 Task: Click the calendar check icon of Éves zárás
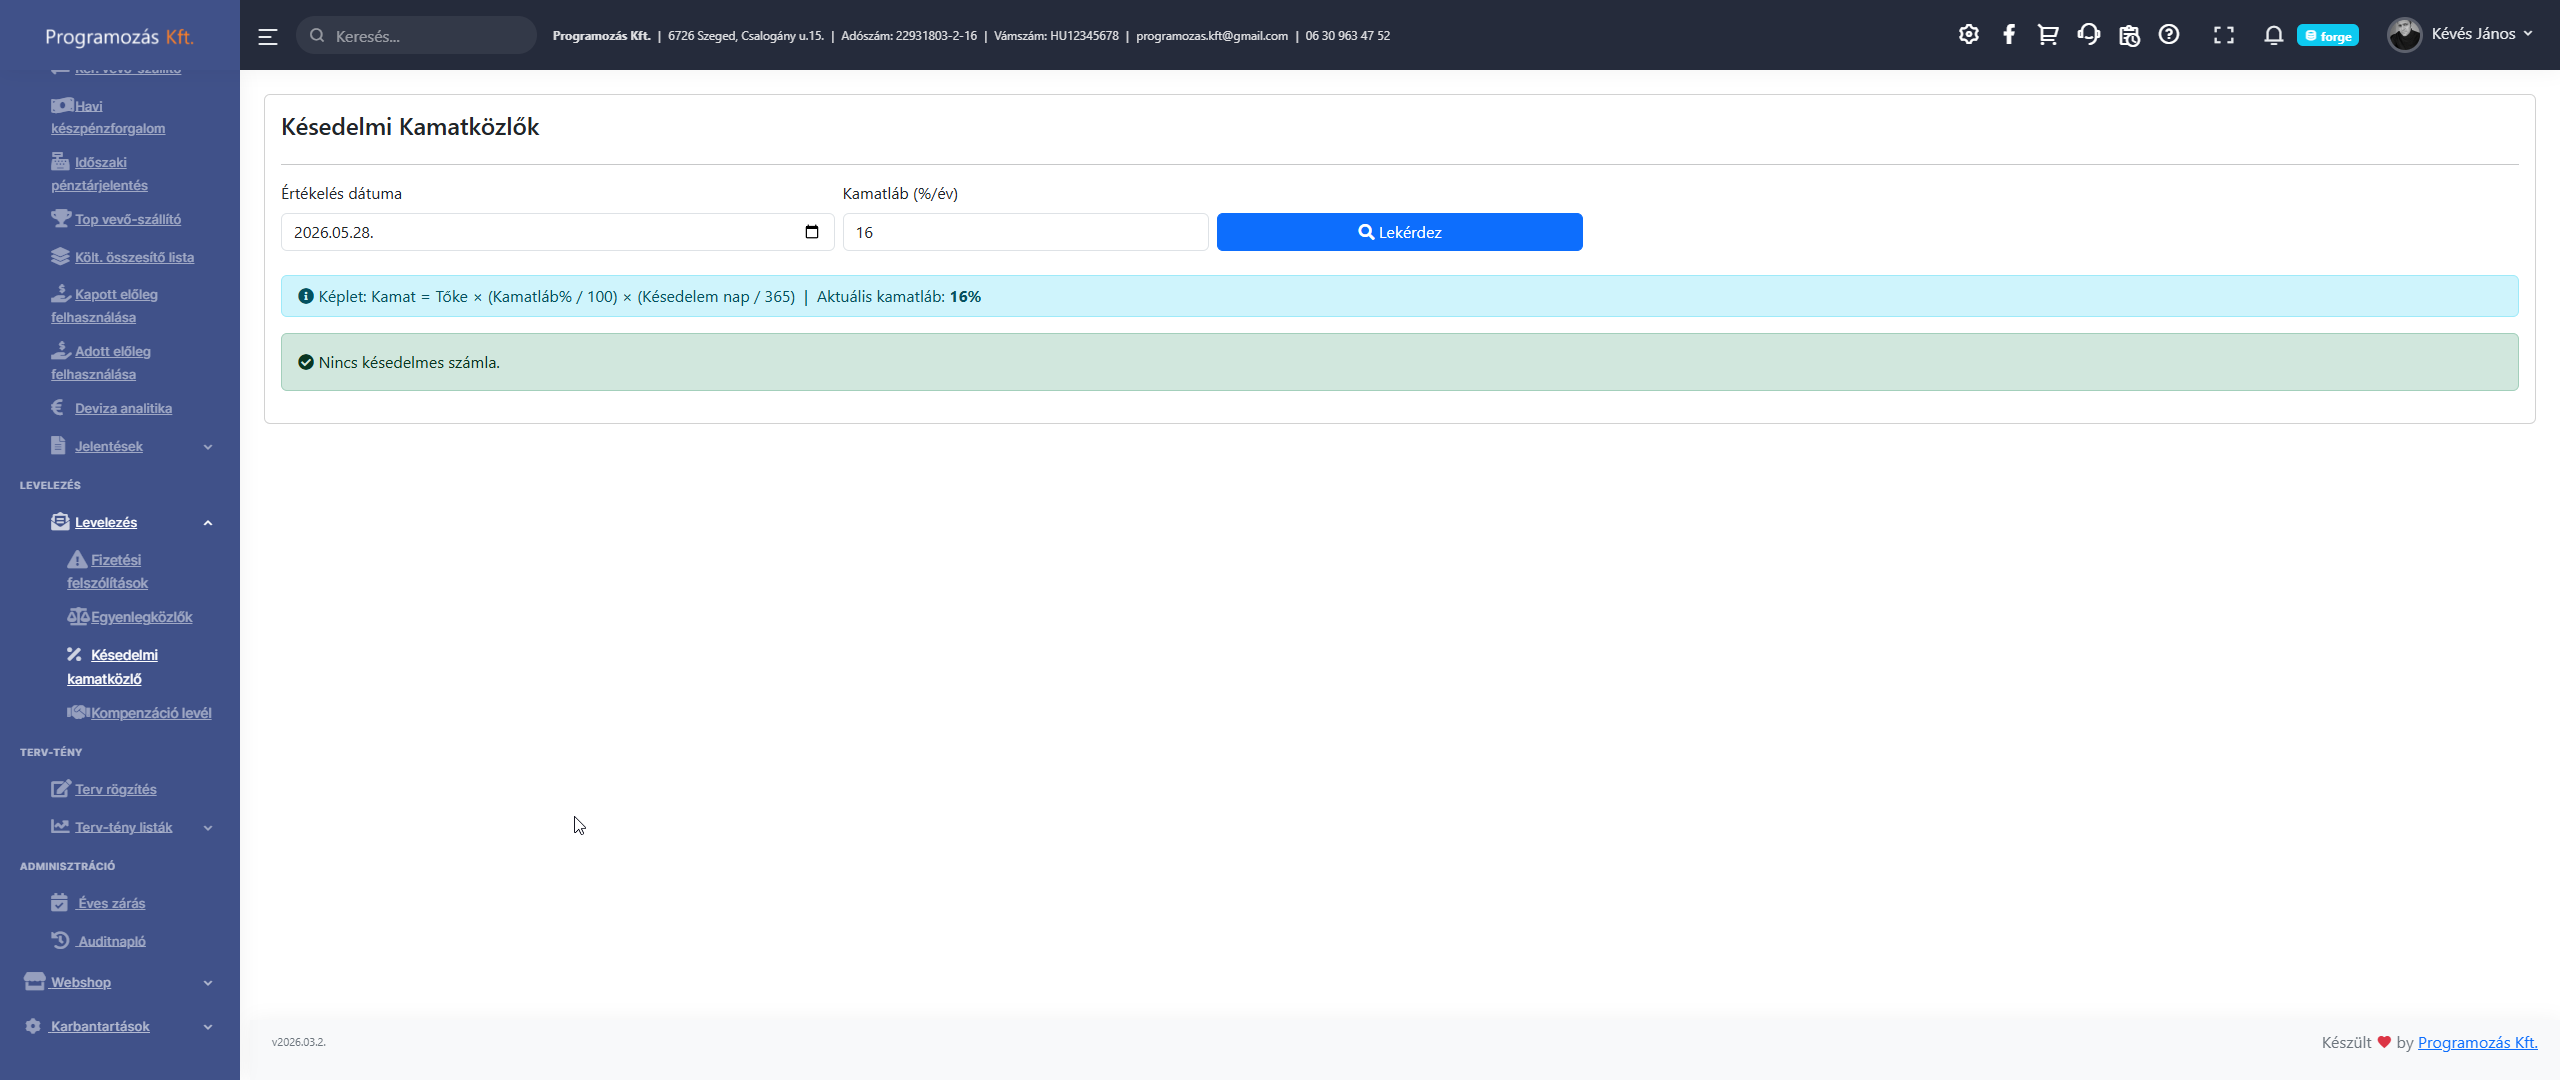59,902
